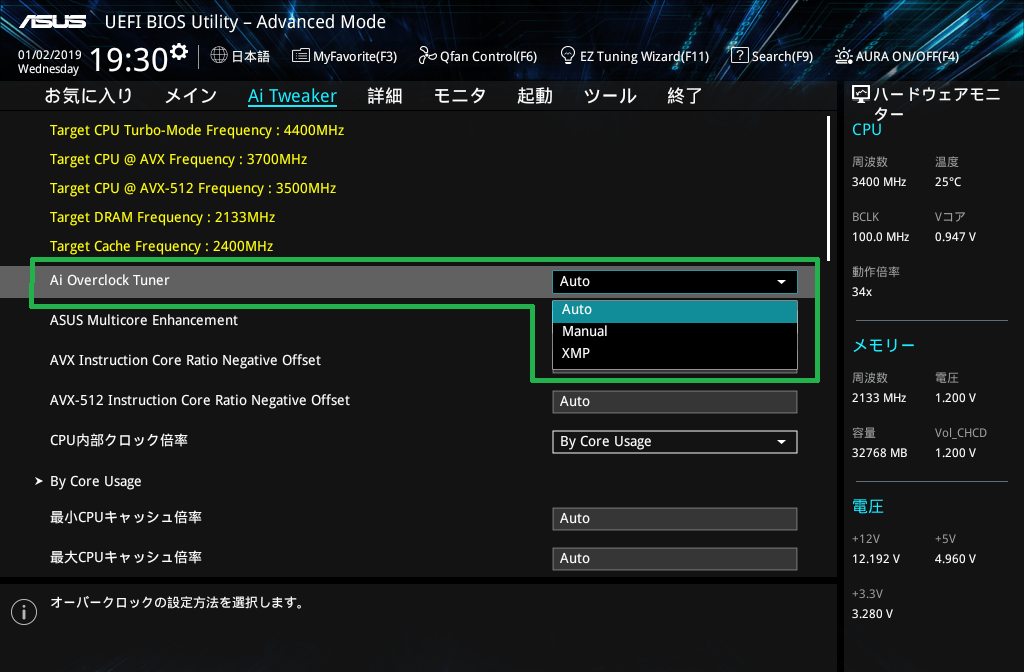Open the 終了 tab

684,96
